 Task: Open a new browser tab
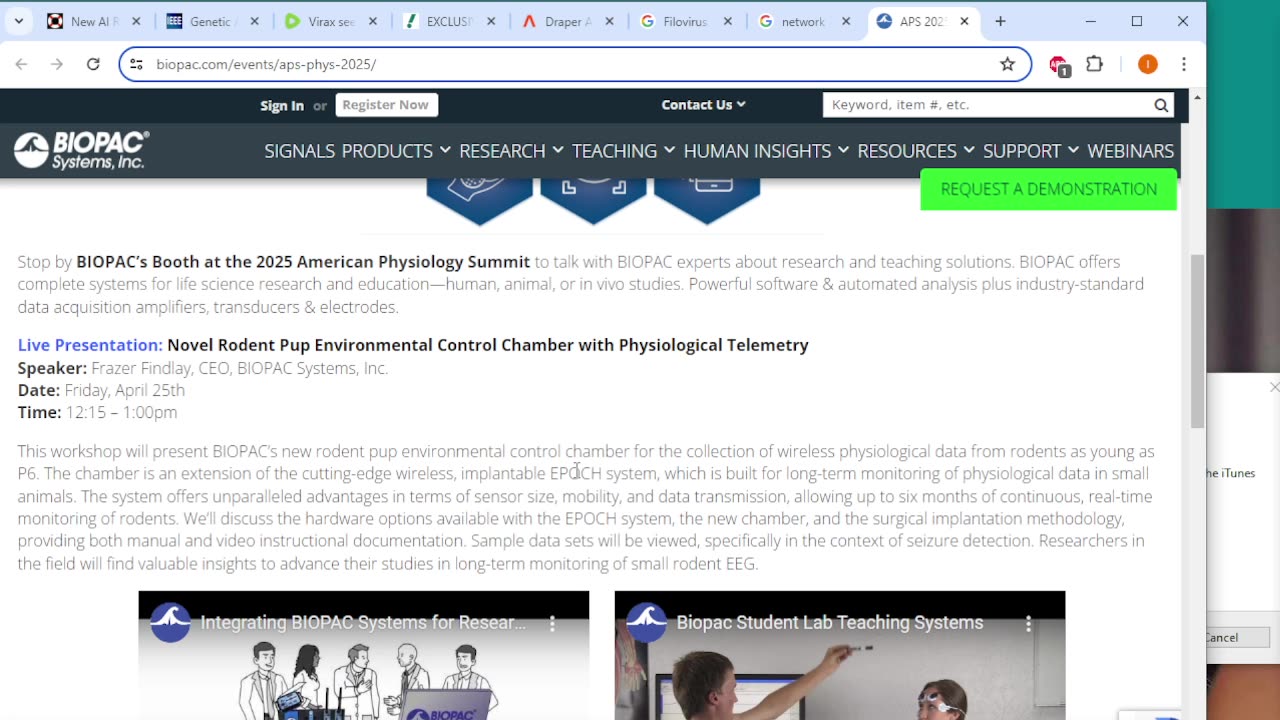(x=1000, y=21)
